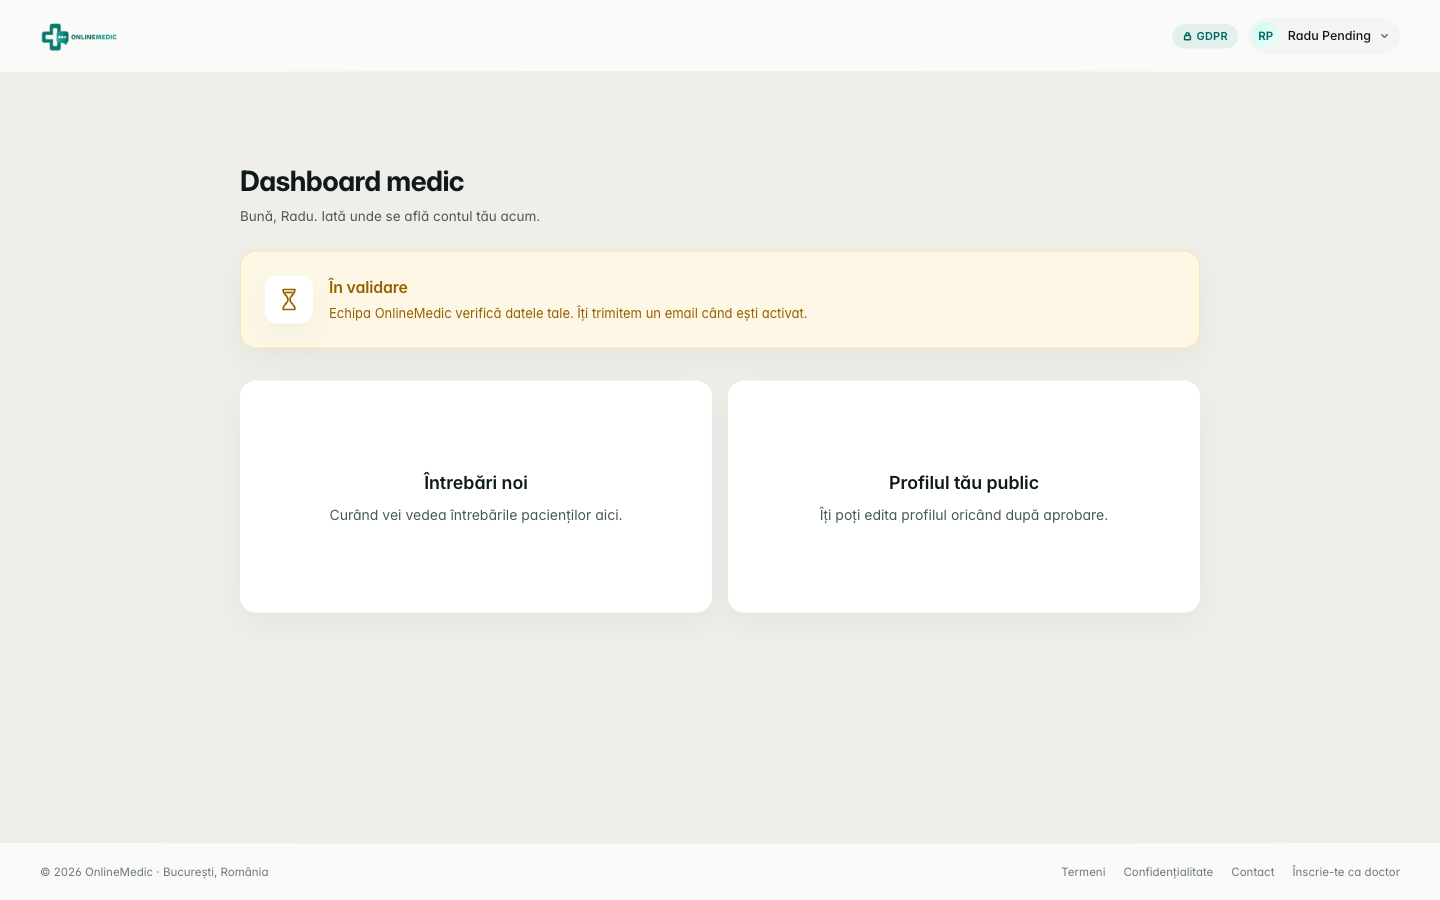The image size is (1440, 900).
Task: Click the Radu Pending user name
Action: (1329, 36)
